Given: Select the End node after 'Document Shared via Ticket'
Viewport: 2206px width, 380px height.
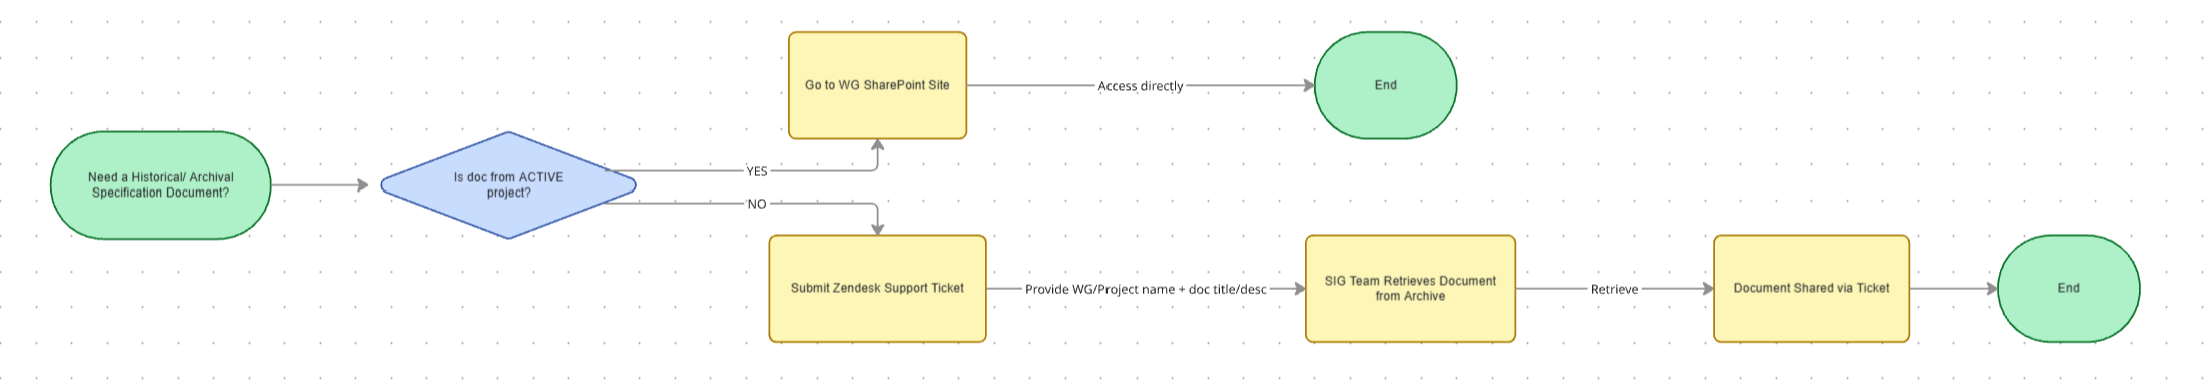Looking at the screenshot, I should click(x=2068, y=289).
